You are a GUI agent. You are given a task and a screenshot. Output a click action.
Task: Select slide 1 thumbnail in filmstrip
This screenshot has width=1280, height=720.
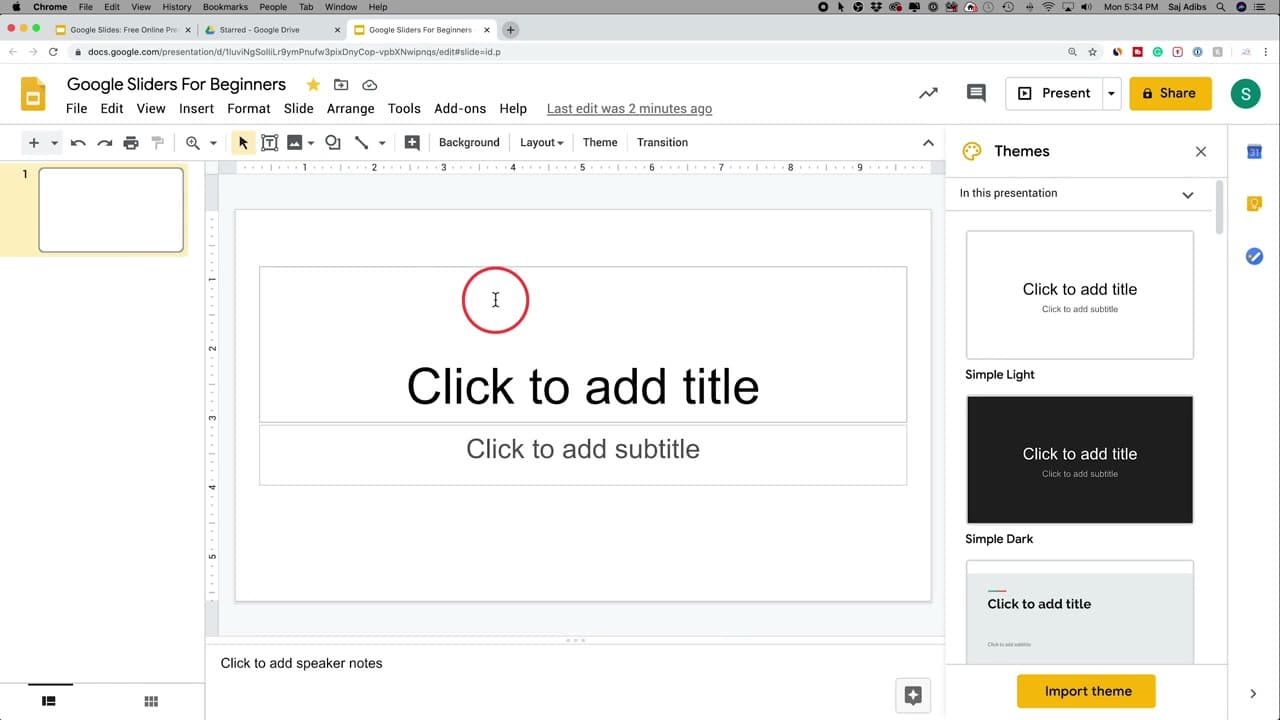click(x=111, y=209)
